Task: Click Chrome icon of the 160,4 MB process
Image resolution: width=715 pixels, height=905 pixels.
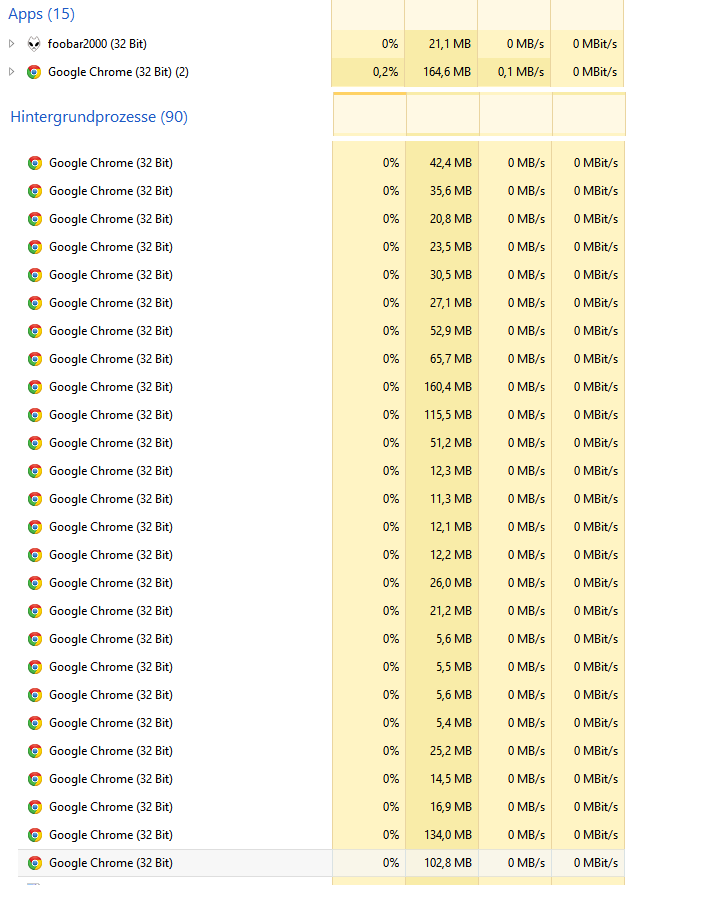Action: tap(35, 387)
